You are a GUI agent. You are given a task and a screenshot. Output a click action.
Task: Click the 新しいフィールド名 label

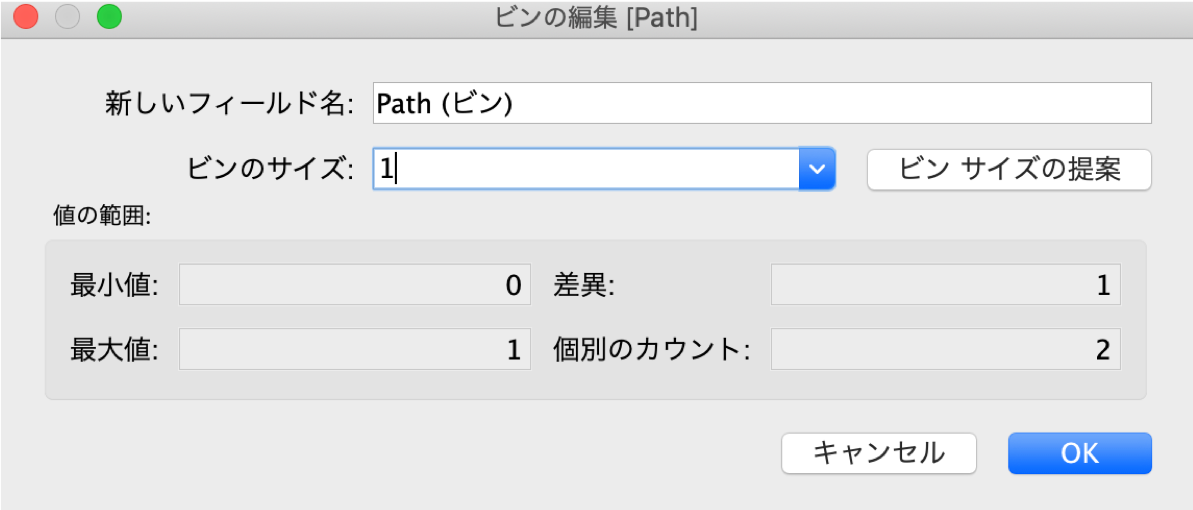pyautogui.click(x=230, y=104)
